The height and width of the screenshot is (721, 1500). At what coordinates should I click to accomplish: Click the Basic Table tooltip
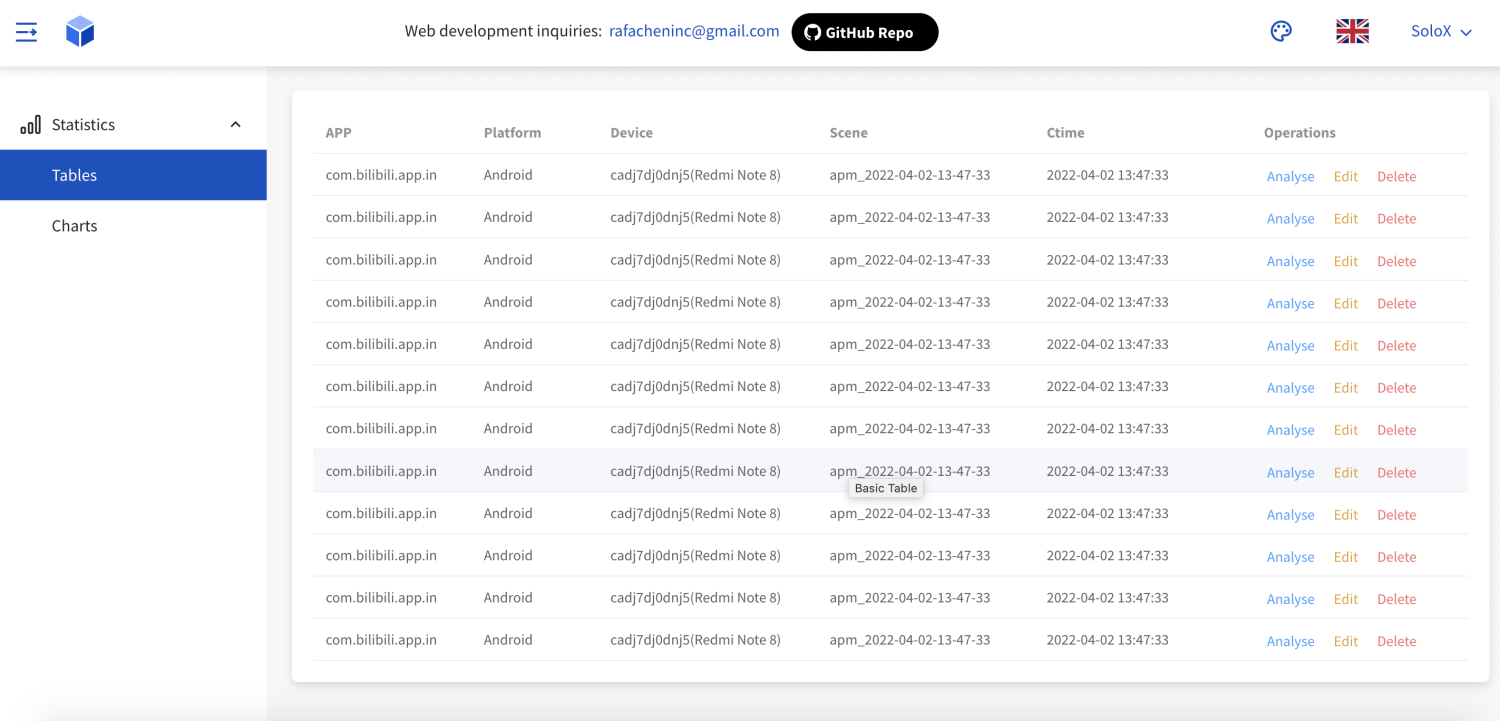pyautogui.click(x=886, y=488)
